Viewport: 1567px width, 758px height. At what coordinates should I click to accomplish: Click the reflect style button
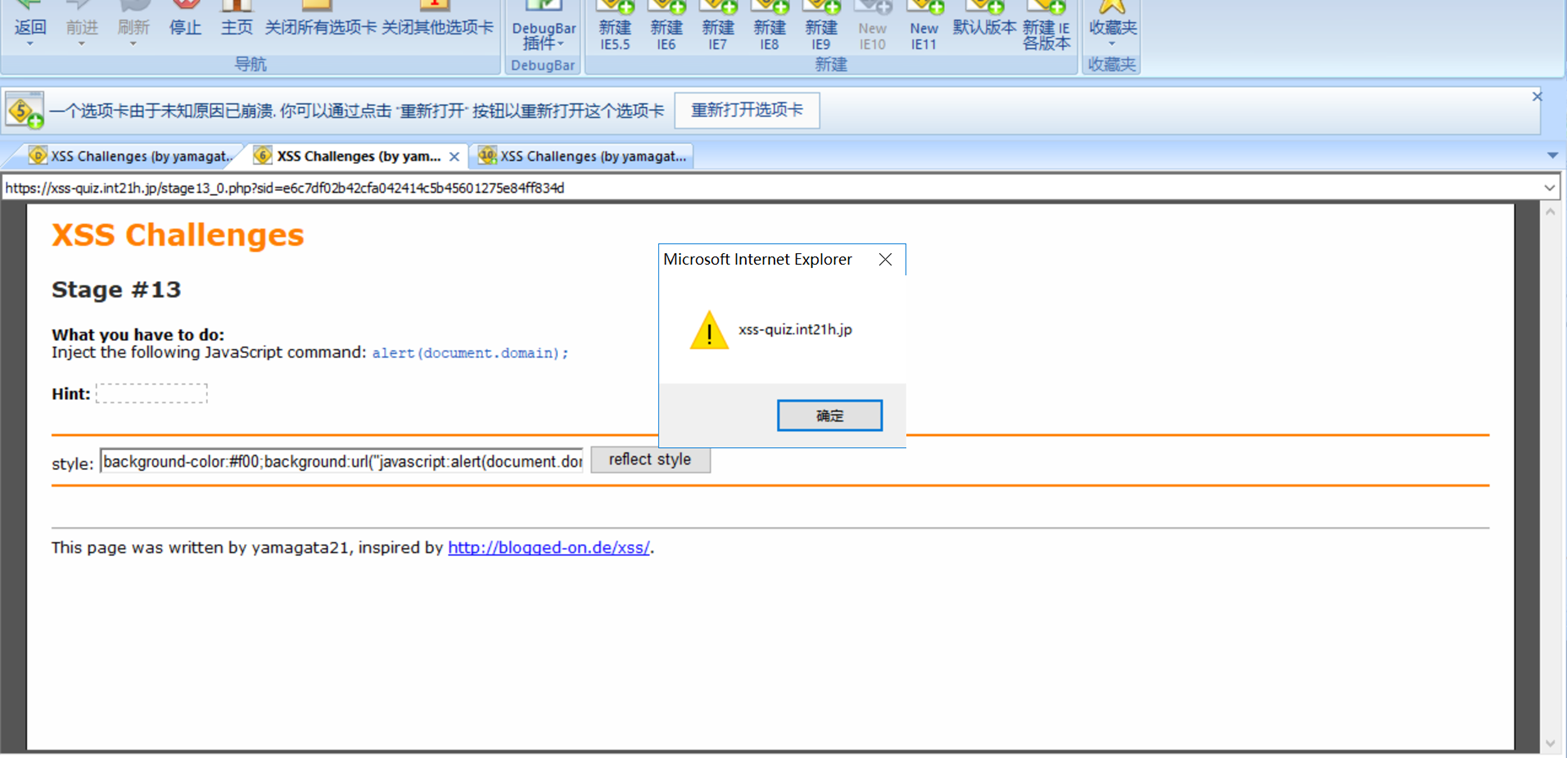pos(650,460)
